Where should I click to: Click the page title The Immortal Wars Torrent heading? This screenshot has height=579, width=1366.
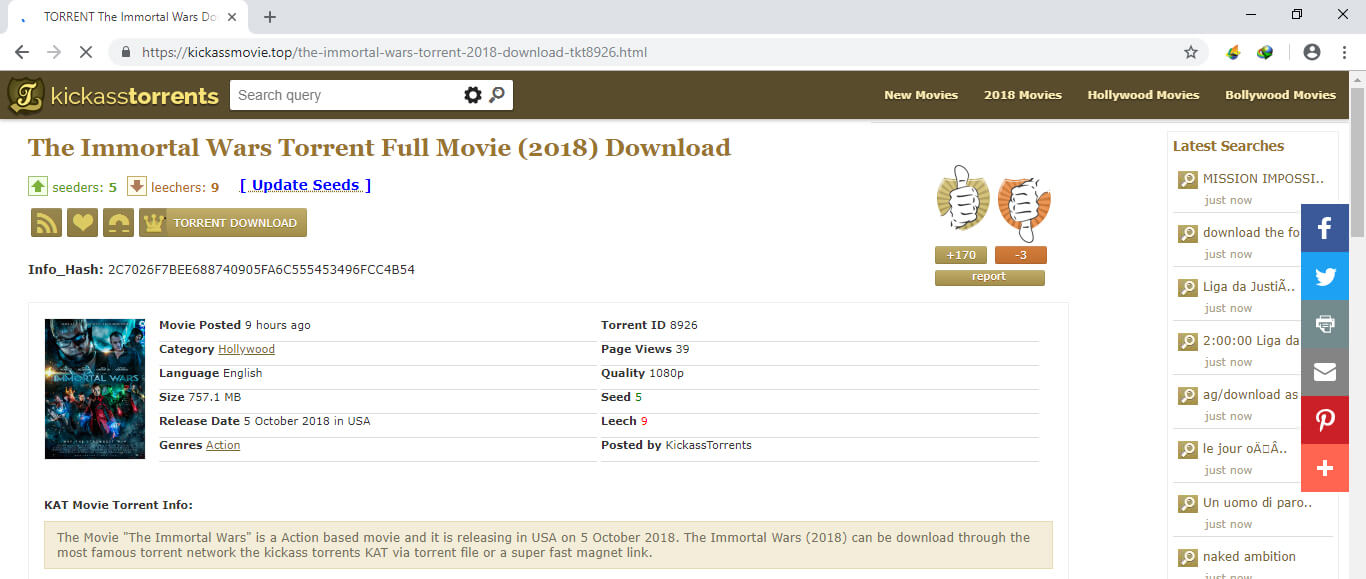tap(379, 148)
